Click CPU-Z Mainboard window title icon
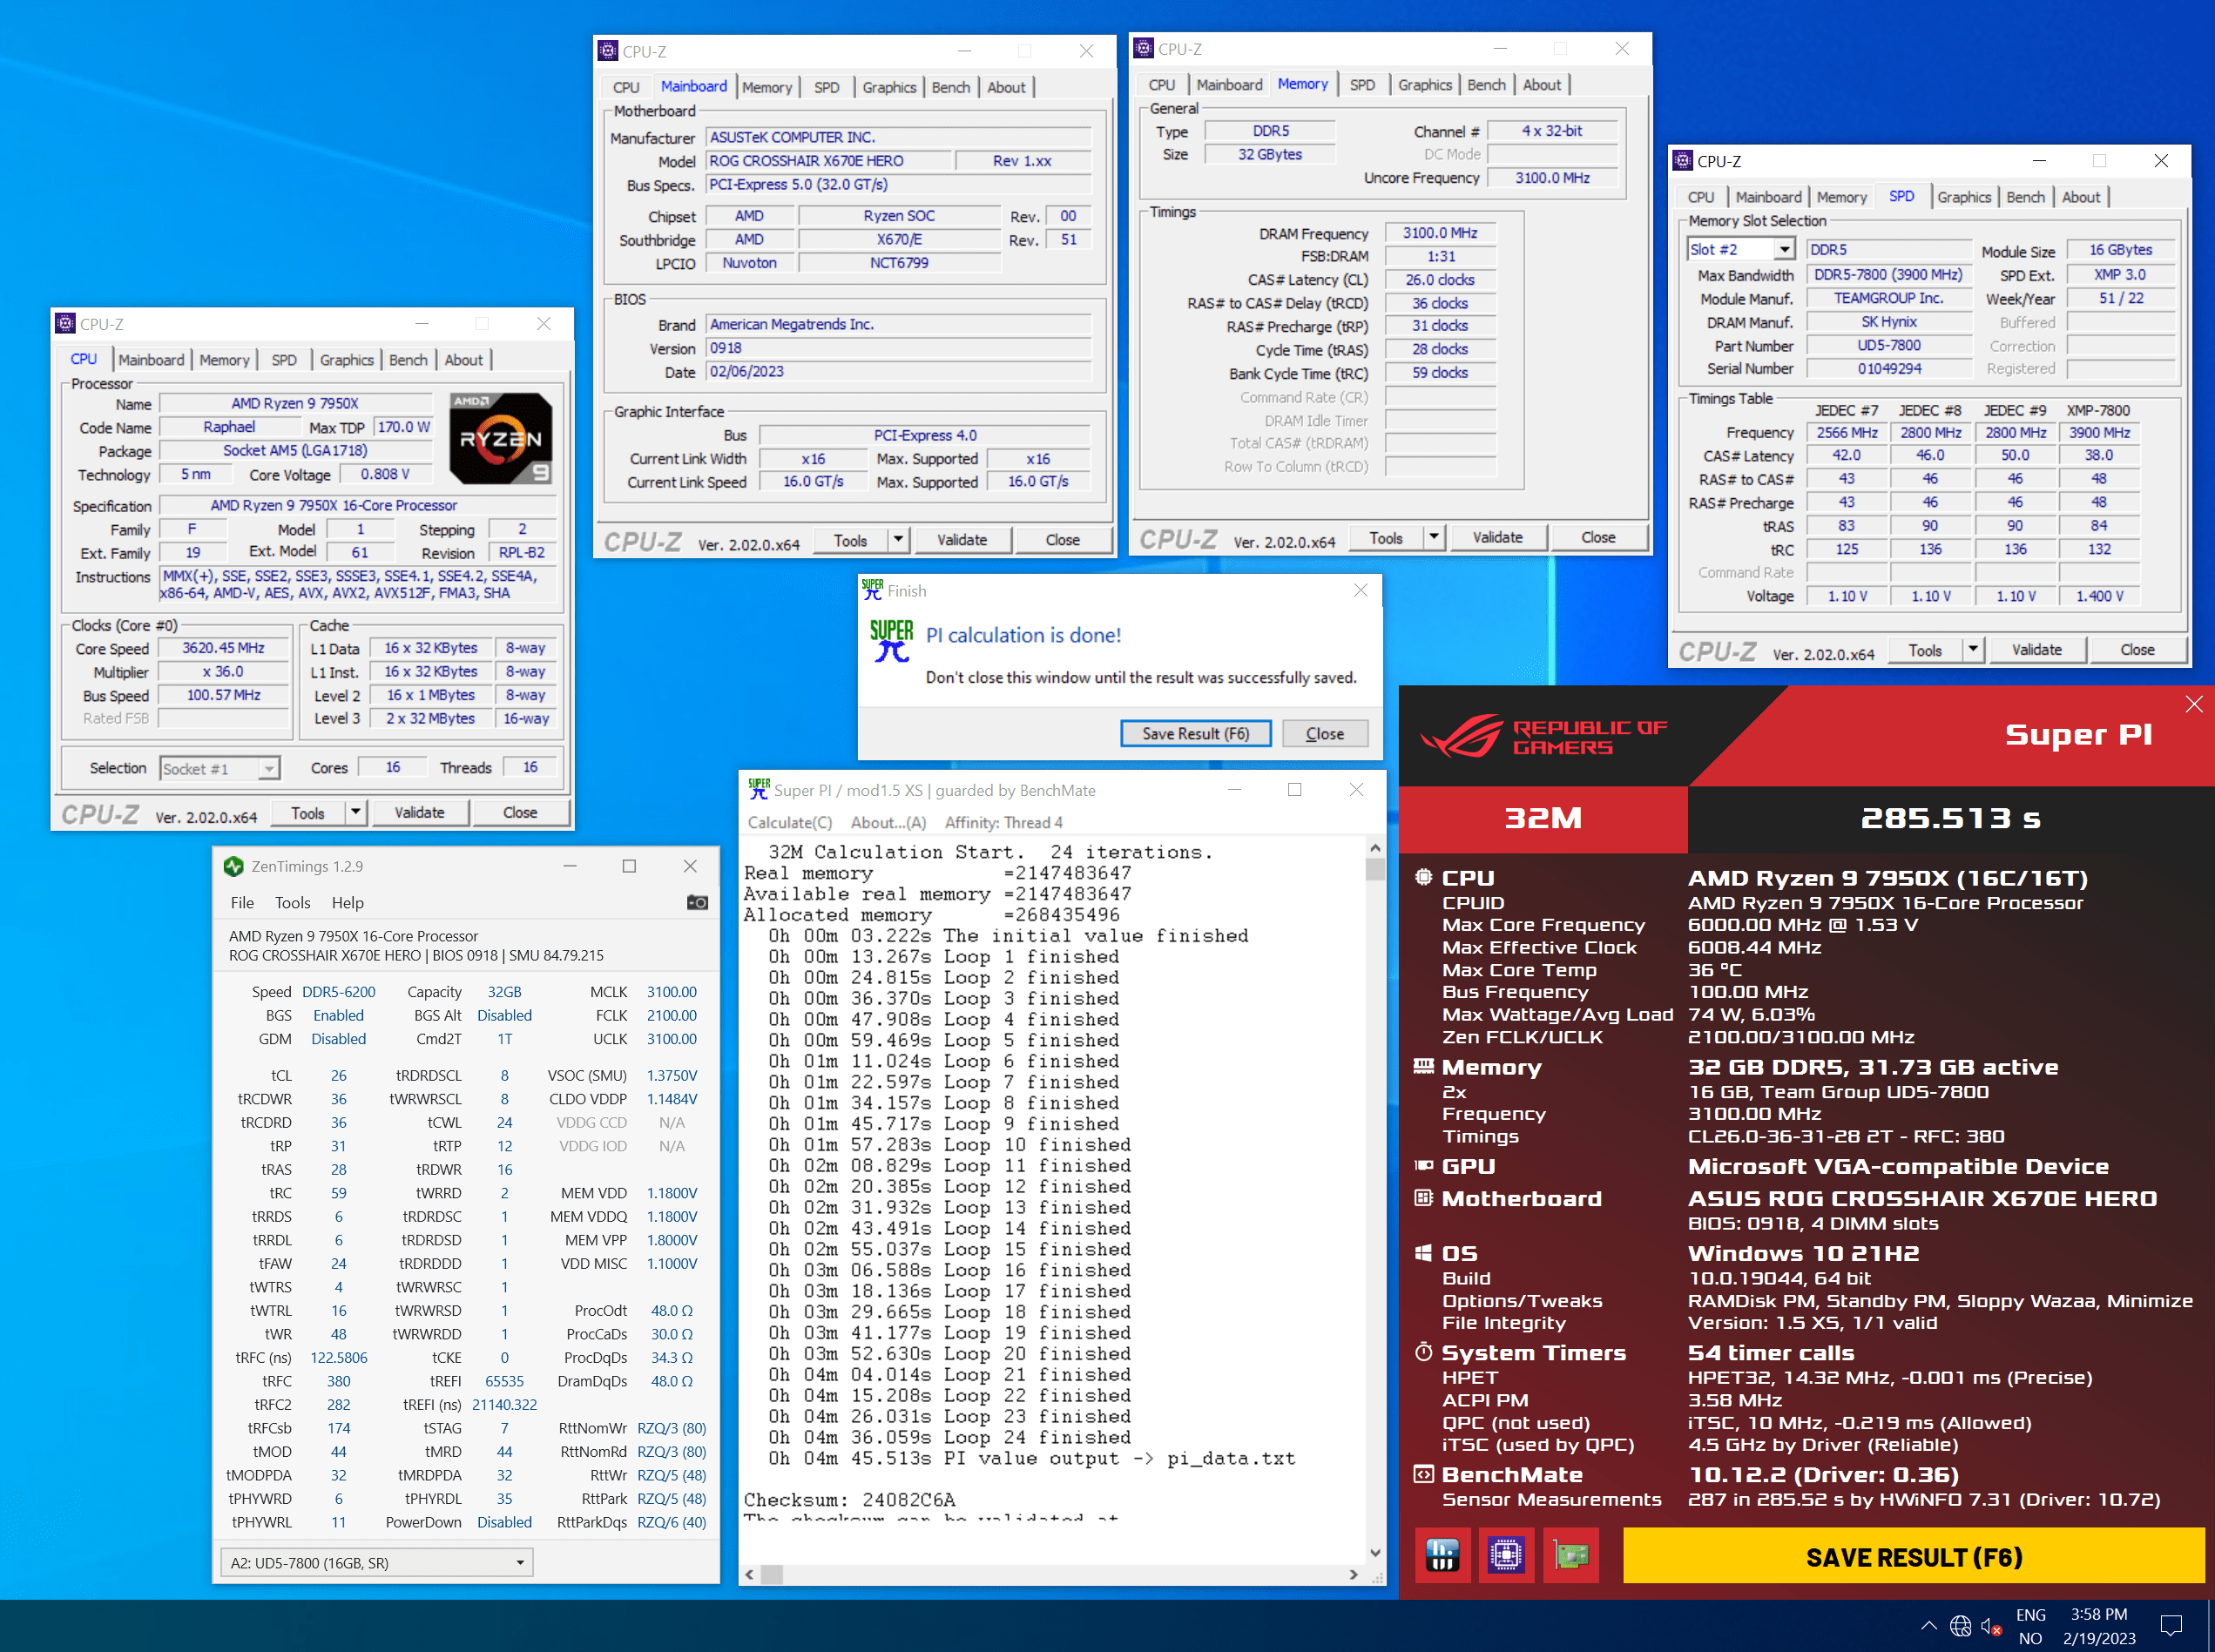 (x=608, y=51)
